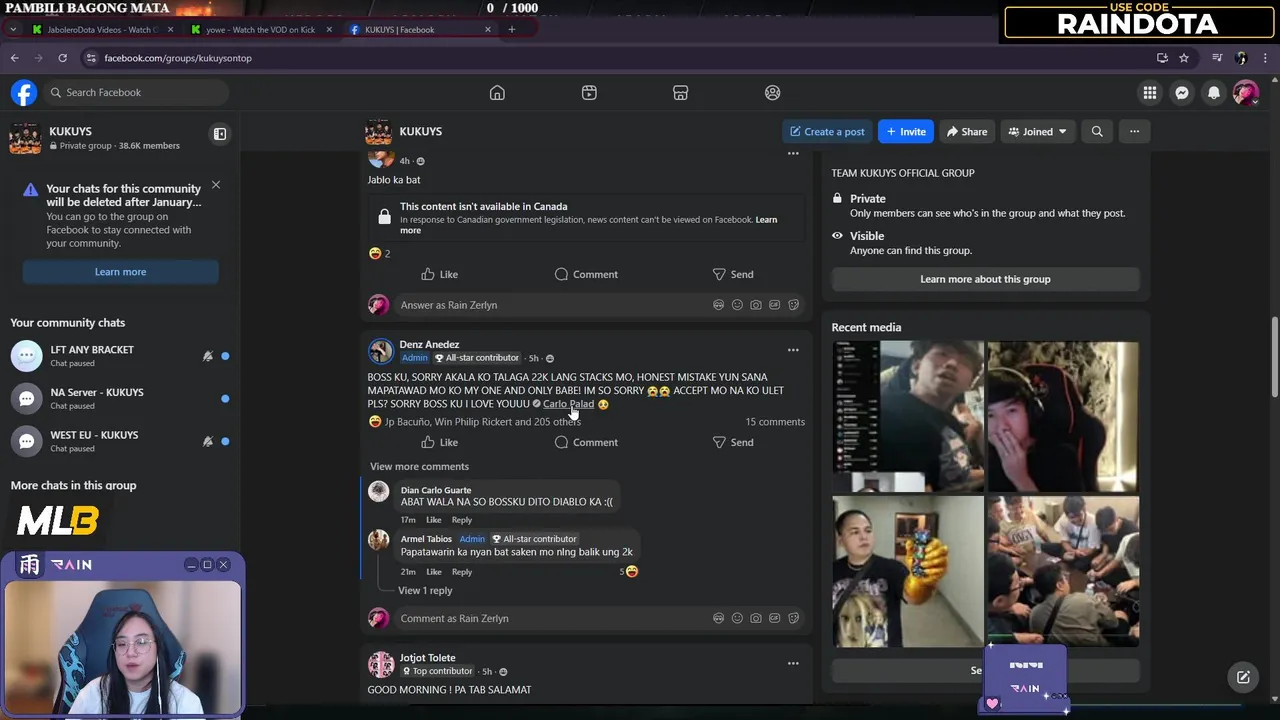
Task: Click the Create a post button
Action: coord(827,131)
